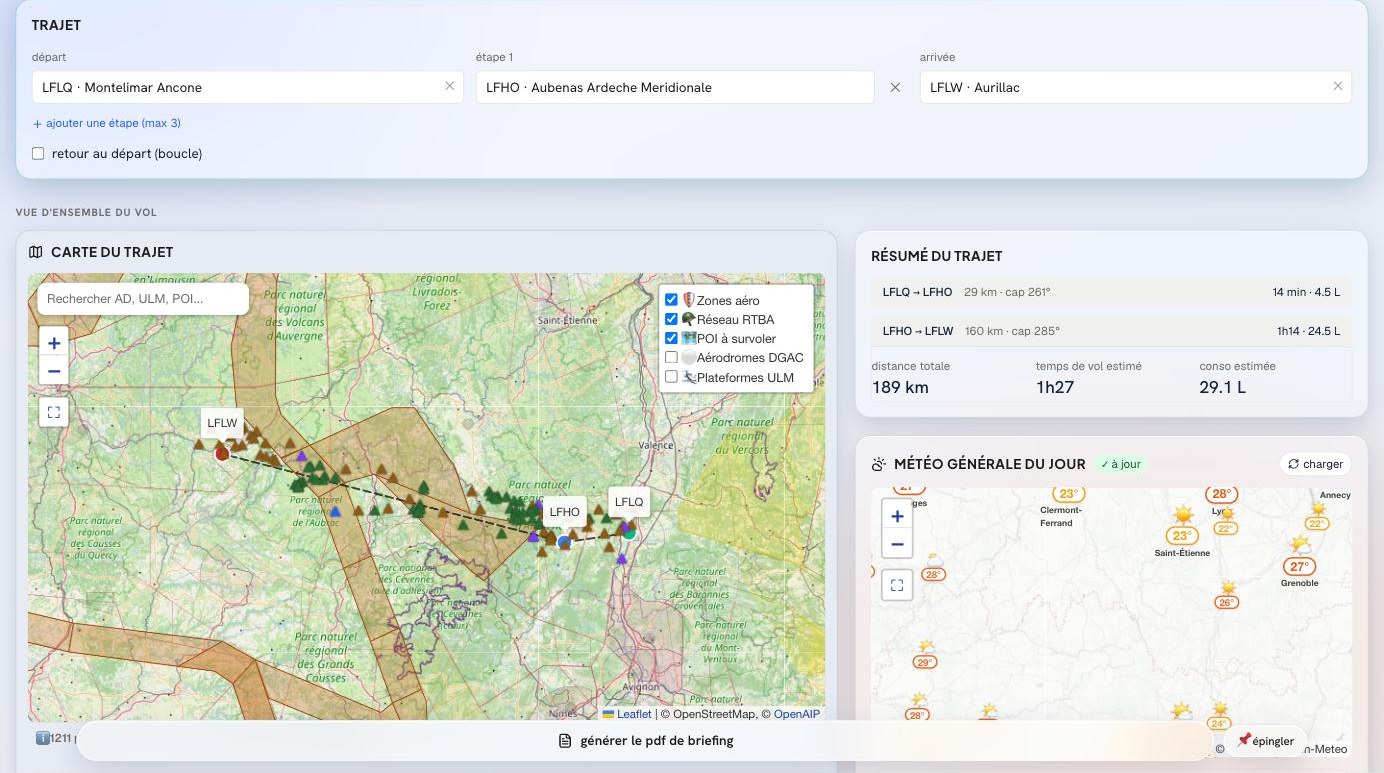The height and width of the screenshot is (773, 1384).
Task: Zoom out on the route map
Action: coord(54,371)
